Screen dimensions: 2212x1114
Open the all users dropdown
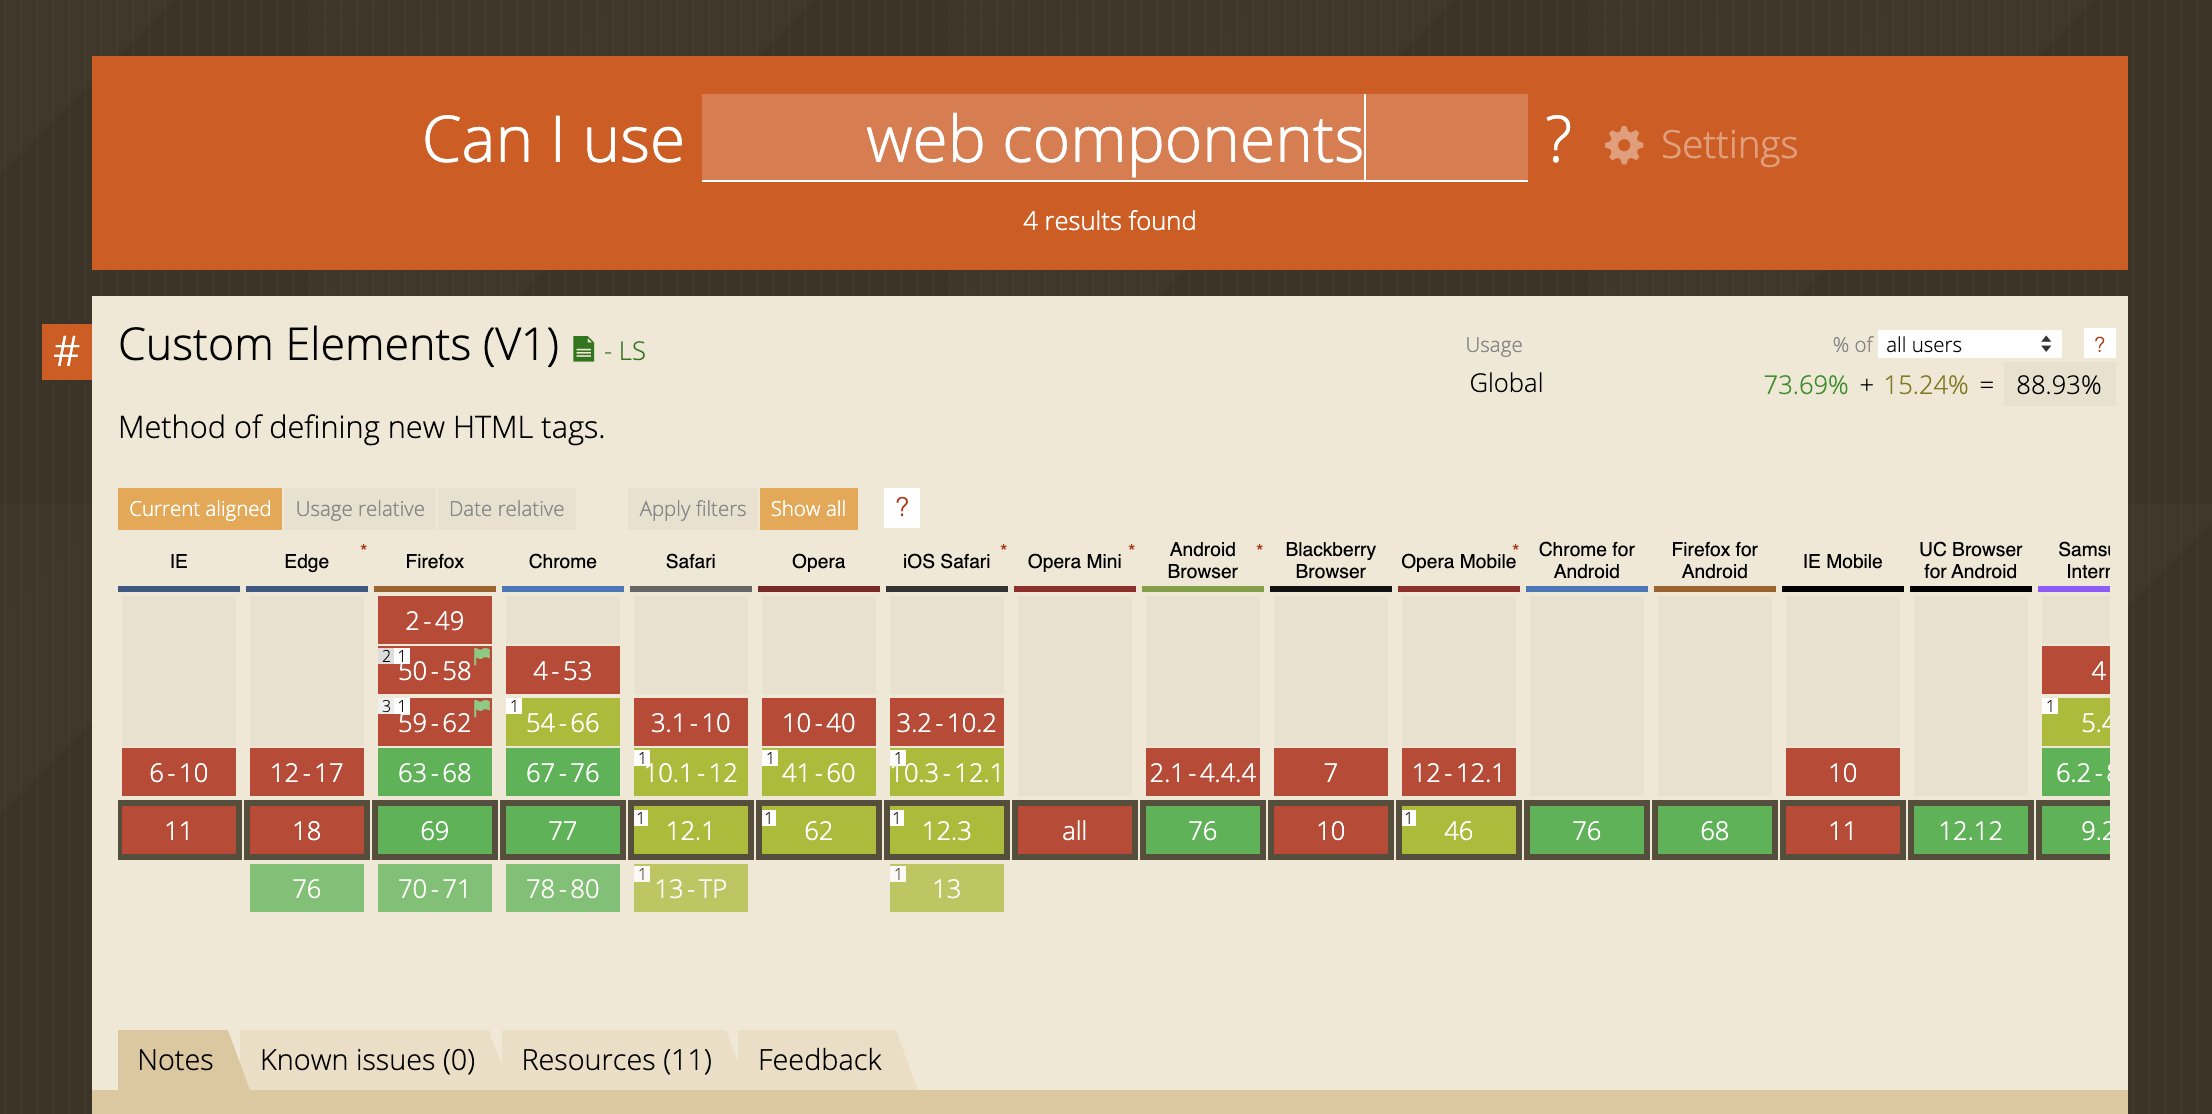tap(1967, 344)
